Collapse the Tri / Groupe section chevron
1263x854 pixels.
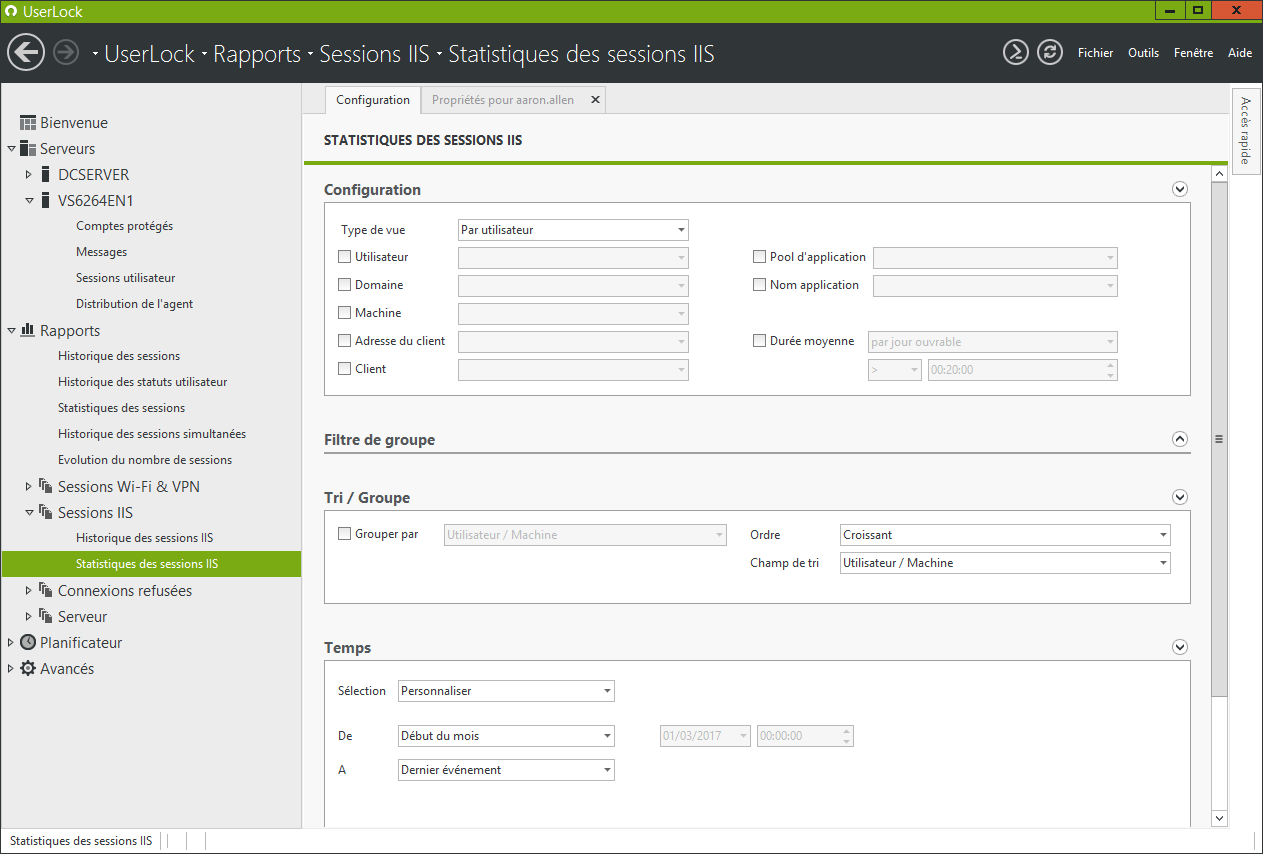1180,497
